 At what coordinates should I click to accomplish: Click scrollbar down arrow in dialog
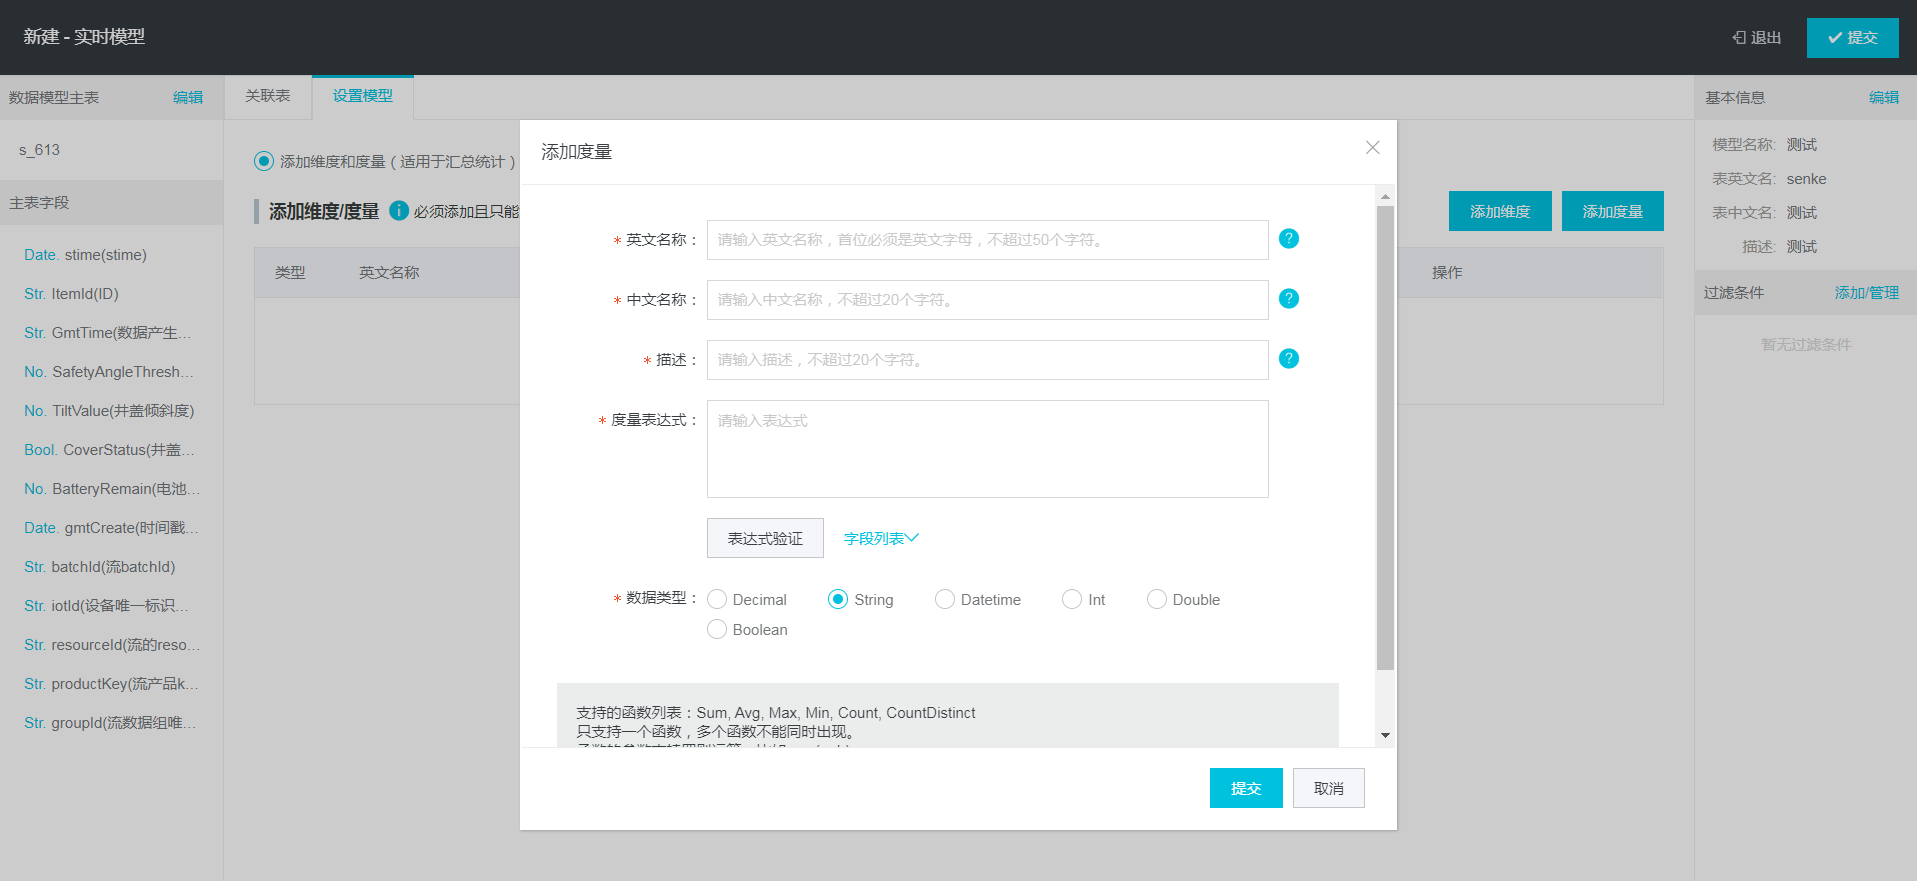[1385, 736]
